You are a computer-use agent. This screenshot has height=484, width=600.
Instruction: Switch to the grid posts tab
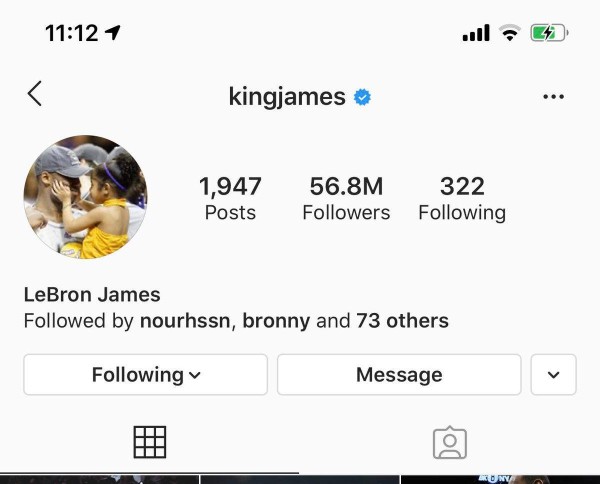click(149, 441)
